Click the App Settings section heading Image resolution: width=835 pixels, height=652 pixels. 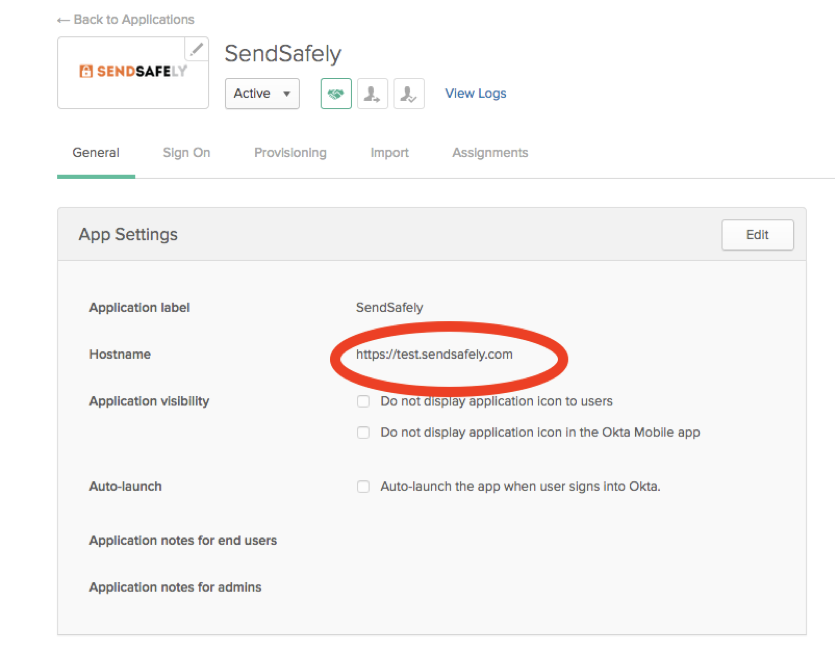128,234
